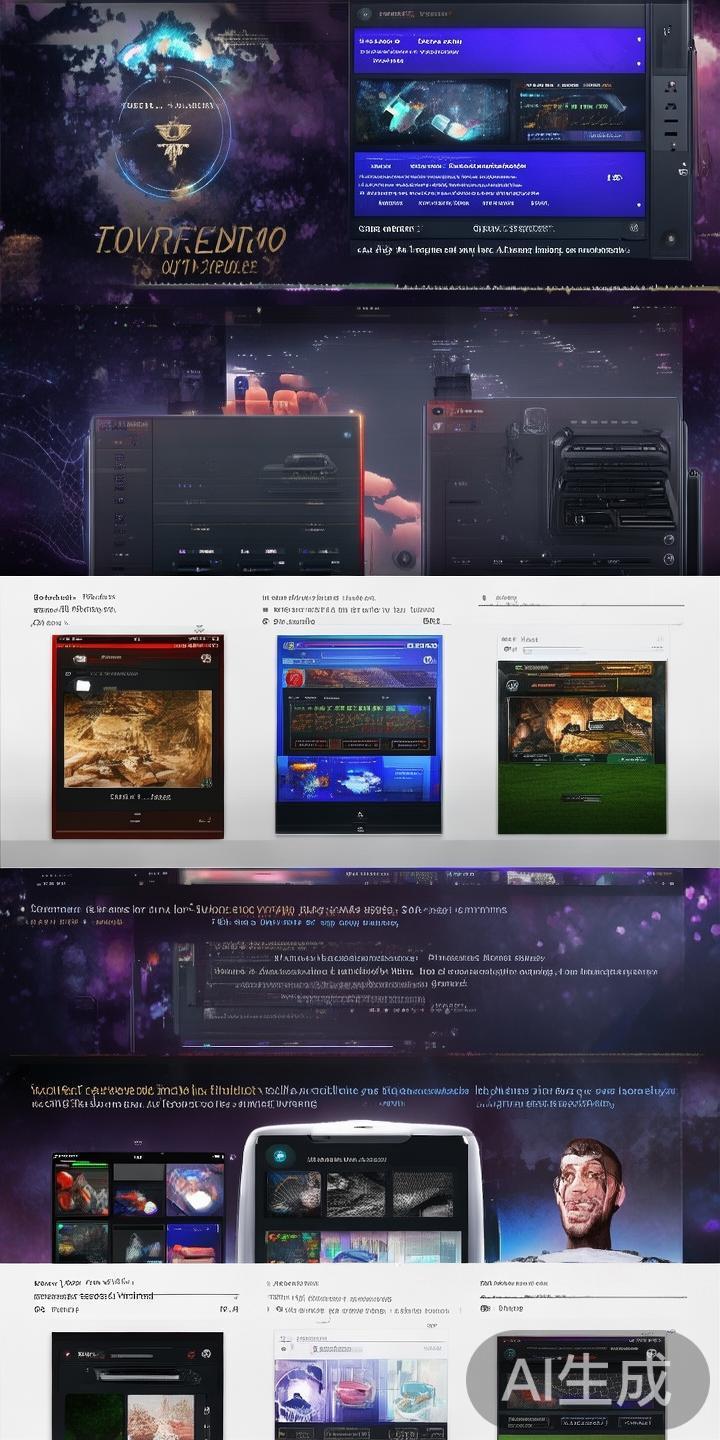Click the teal round icon on tablet screen
720x1440 pixels.
tap(281, 1155)
